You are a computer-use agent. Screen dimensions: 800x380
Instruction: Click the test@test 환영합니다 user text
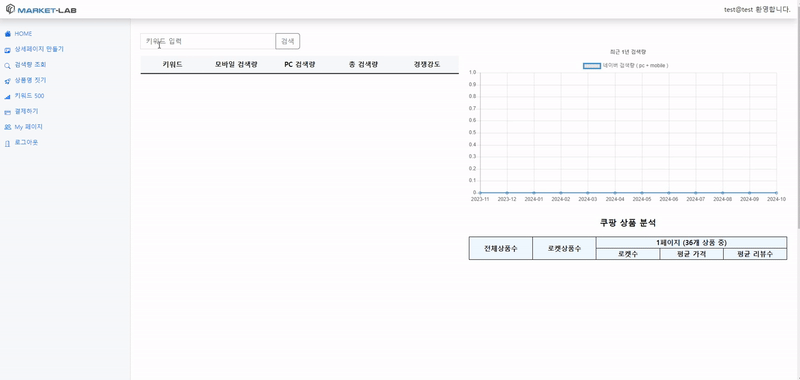[757, 10]
